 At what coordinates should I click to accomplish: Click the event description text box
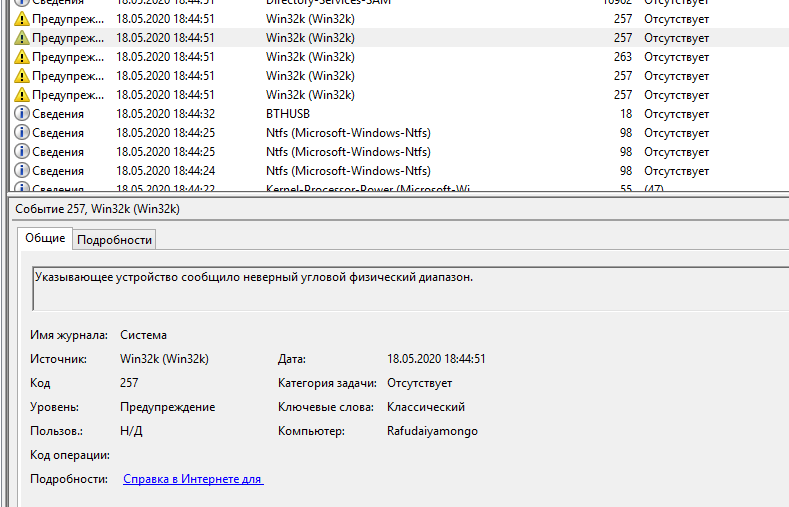[x=400, y=286]
